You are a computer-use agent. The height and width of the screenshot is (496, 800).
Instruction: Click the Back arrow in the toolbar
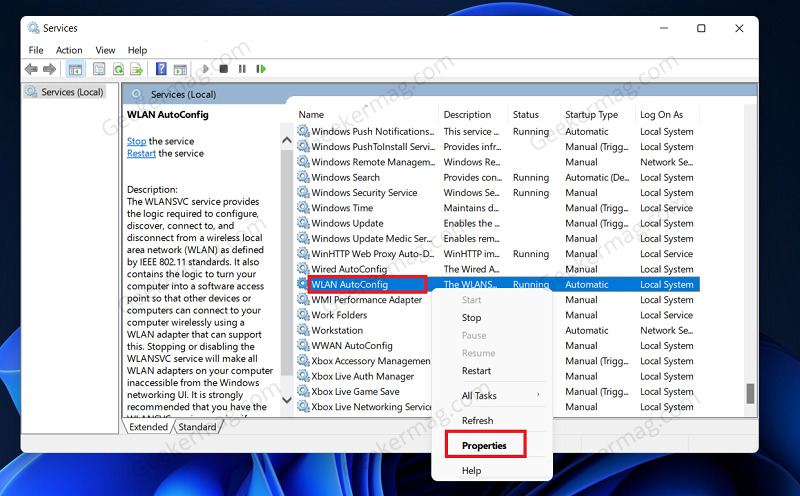point(31,69)
